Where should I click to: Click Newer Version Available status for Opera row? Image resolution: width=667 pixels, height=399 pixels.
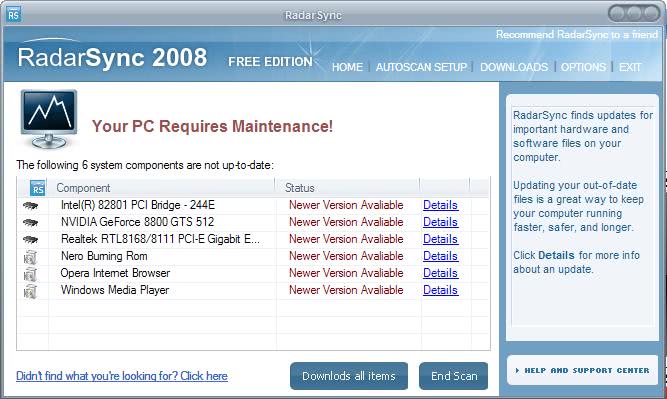[x=346, y=273]
